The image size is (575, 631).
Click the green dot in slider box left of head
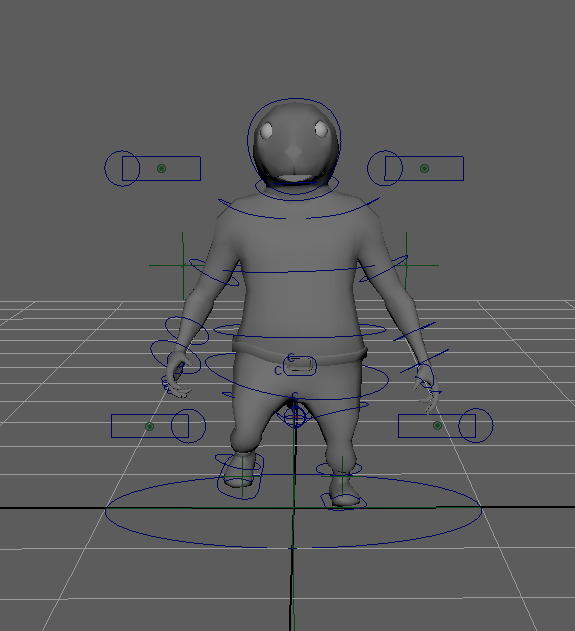[x=161, y=168]
